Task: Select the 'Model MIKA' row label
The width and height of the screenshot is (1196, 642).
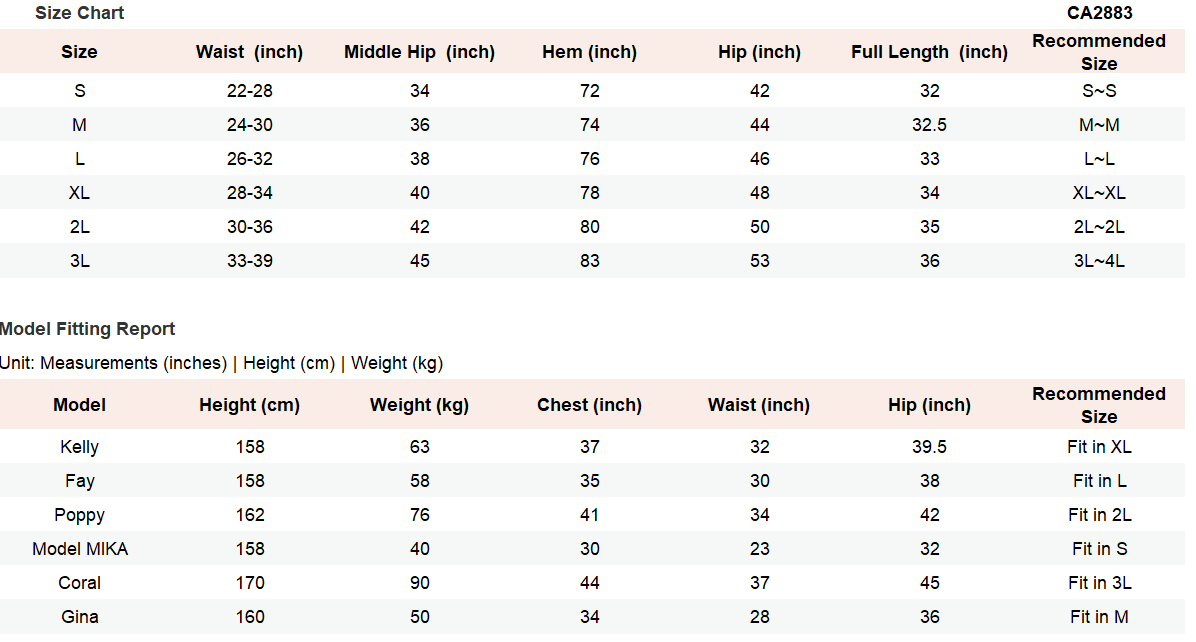Action: click(80, 549)
